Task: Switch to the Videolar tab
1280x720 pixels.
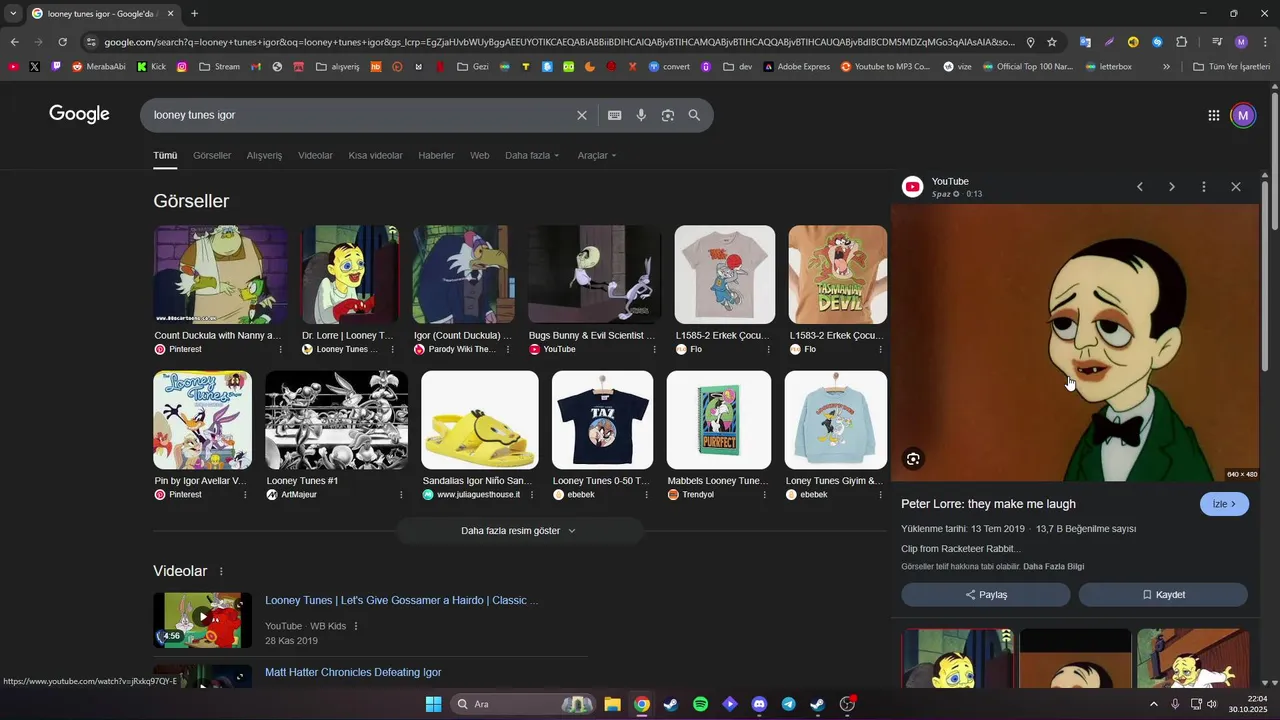Action: coord(315,156)
